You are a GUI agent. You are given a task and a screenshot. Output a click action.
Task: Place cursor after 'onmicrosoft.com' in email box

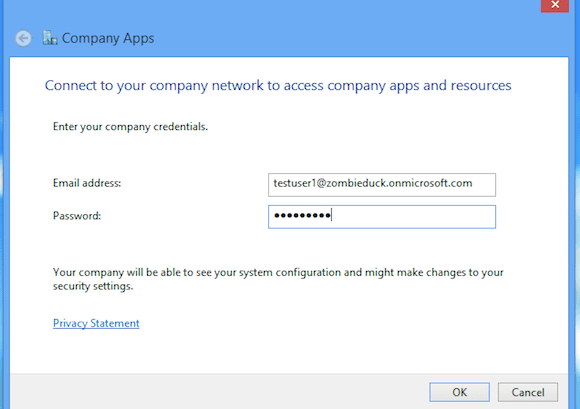(473, 183)
